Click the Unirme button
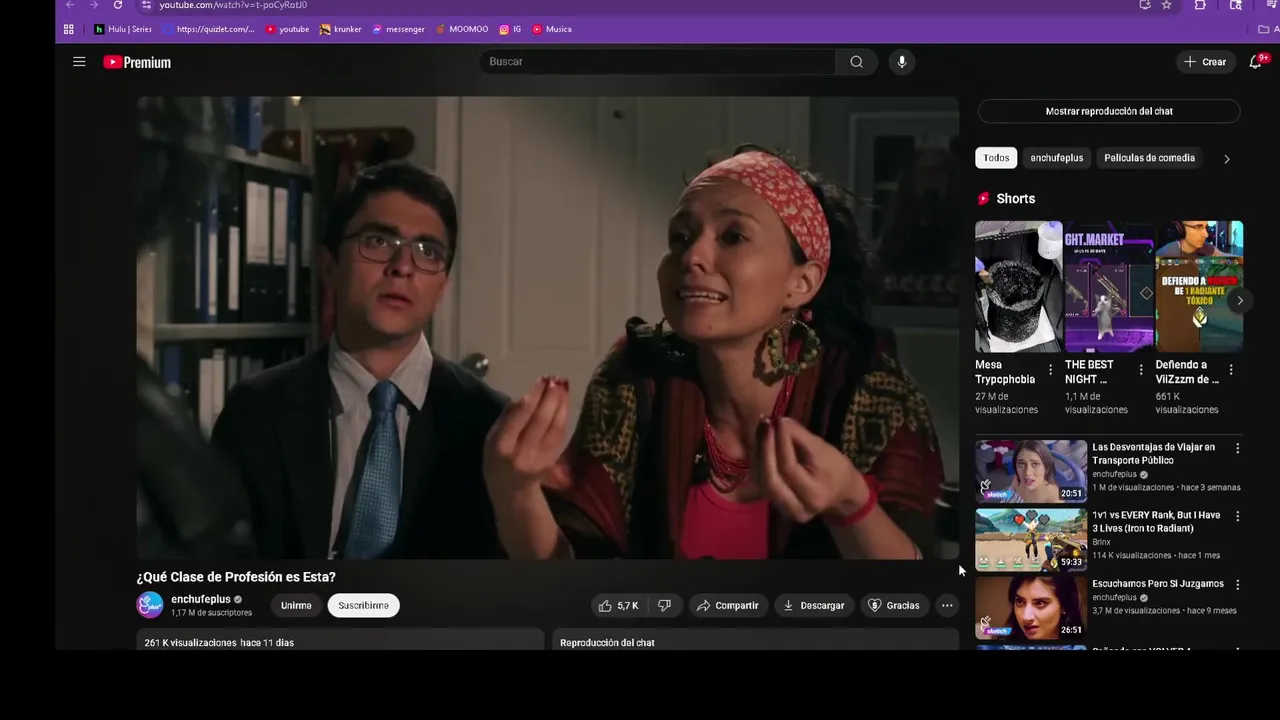Viewport: 1280px width, 720px height. (296, 606)
